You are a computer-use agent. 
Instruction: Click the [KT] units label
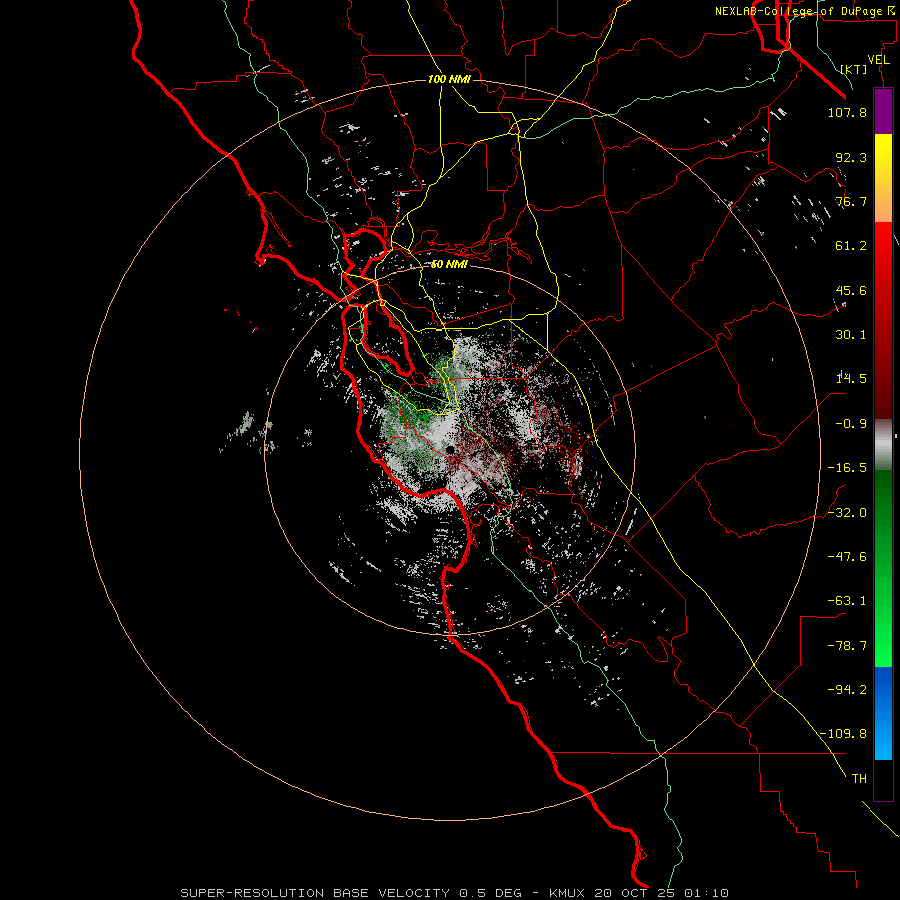854,69
